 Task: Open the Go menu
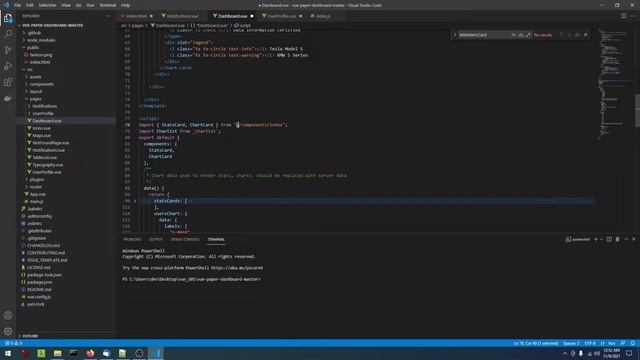pyautogui.click(x=79, y=5)
